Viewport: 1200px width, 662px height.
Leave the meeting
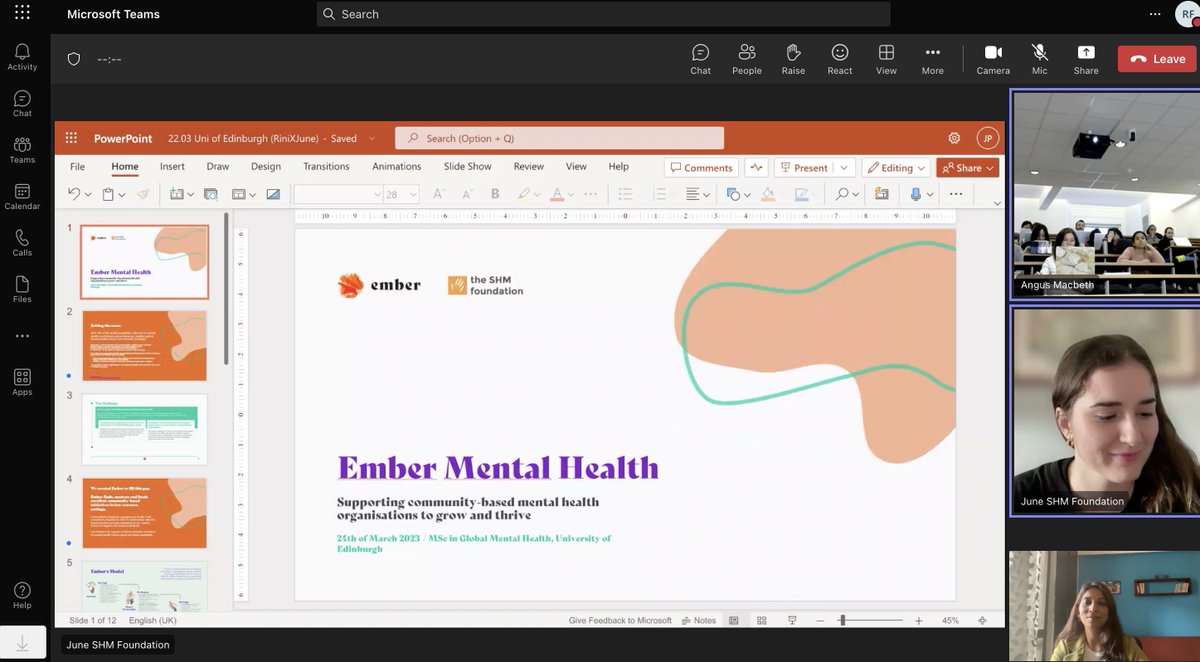1157,59
